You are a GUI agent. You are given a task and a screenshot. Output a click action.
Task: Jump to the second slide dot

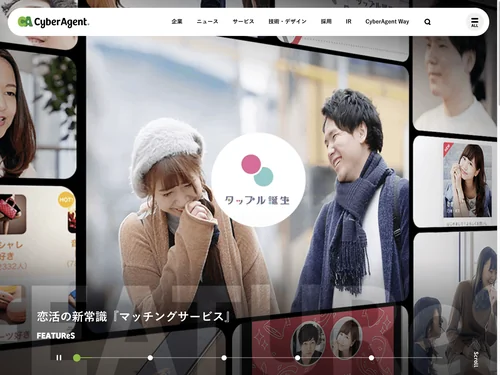(150, 358)
